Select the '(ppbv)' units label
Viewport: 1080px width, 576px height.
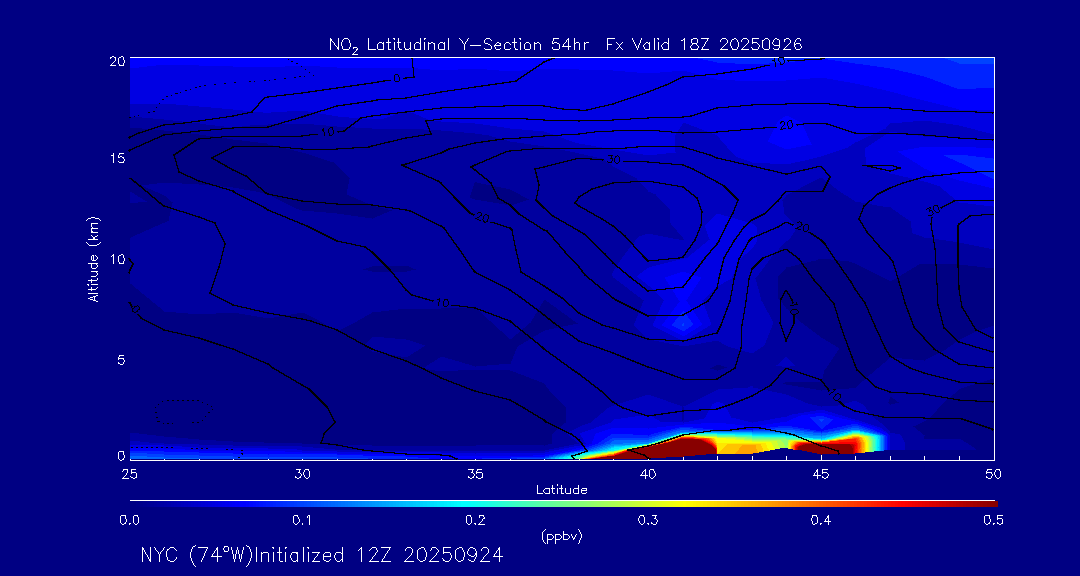click(x=562, y=537)
